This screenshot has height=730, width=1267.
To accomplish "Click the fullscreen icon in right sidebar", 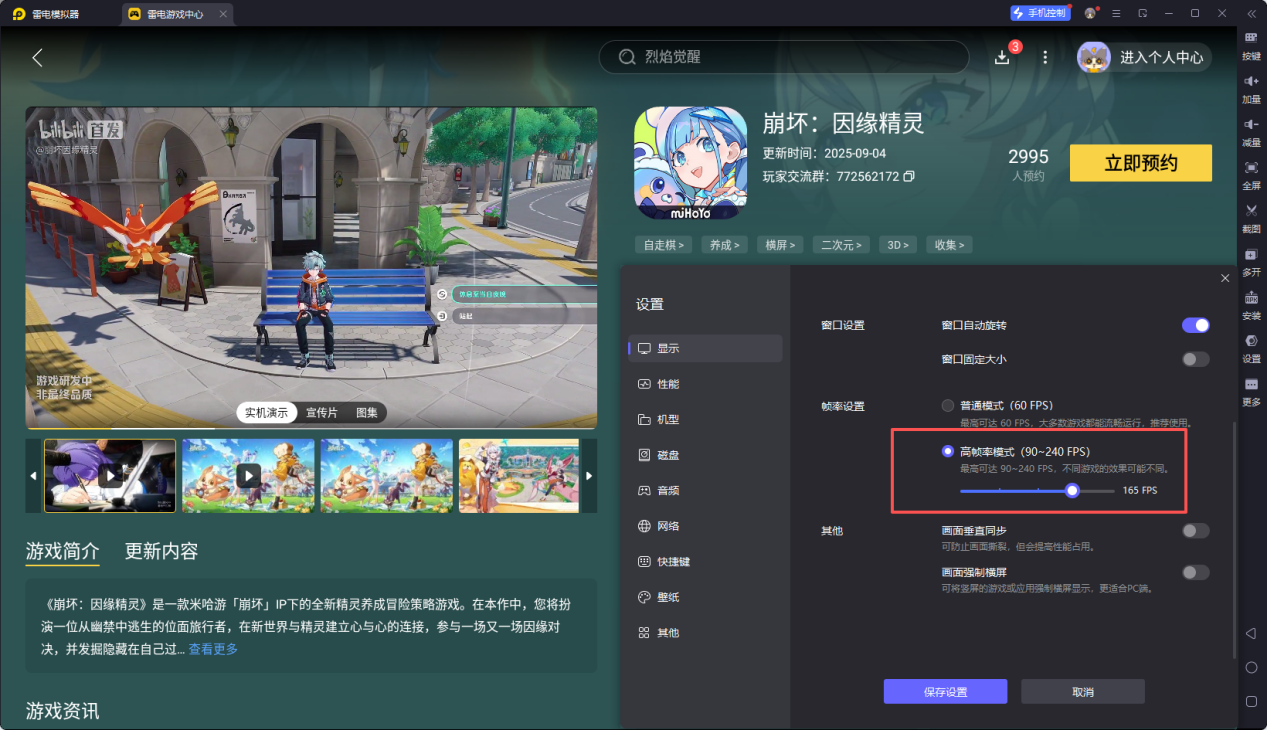I will [1251, 168].
